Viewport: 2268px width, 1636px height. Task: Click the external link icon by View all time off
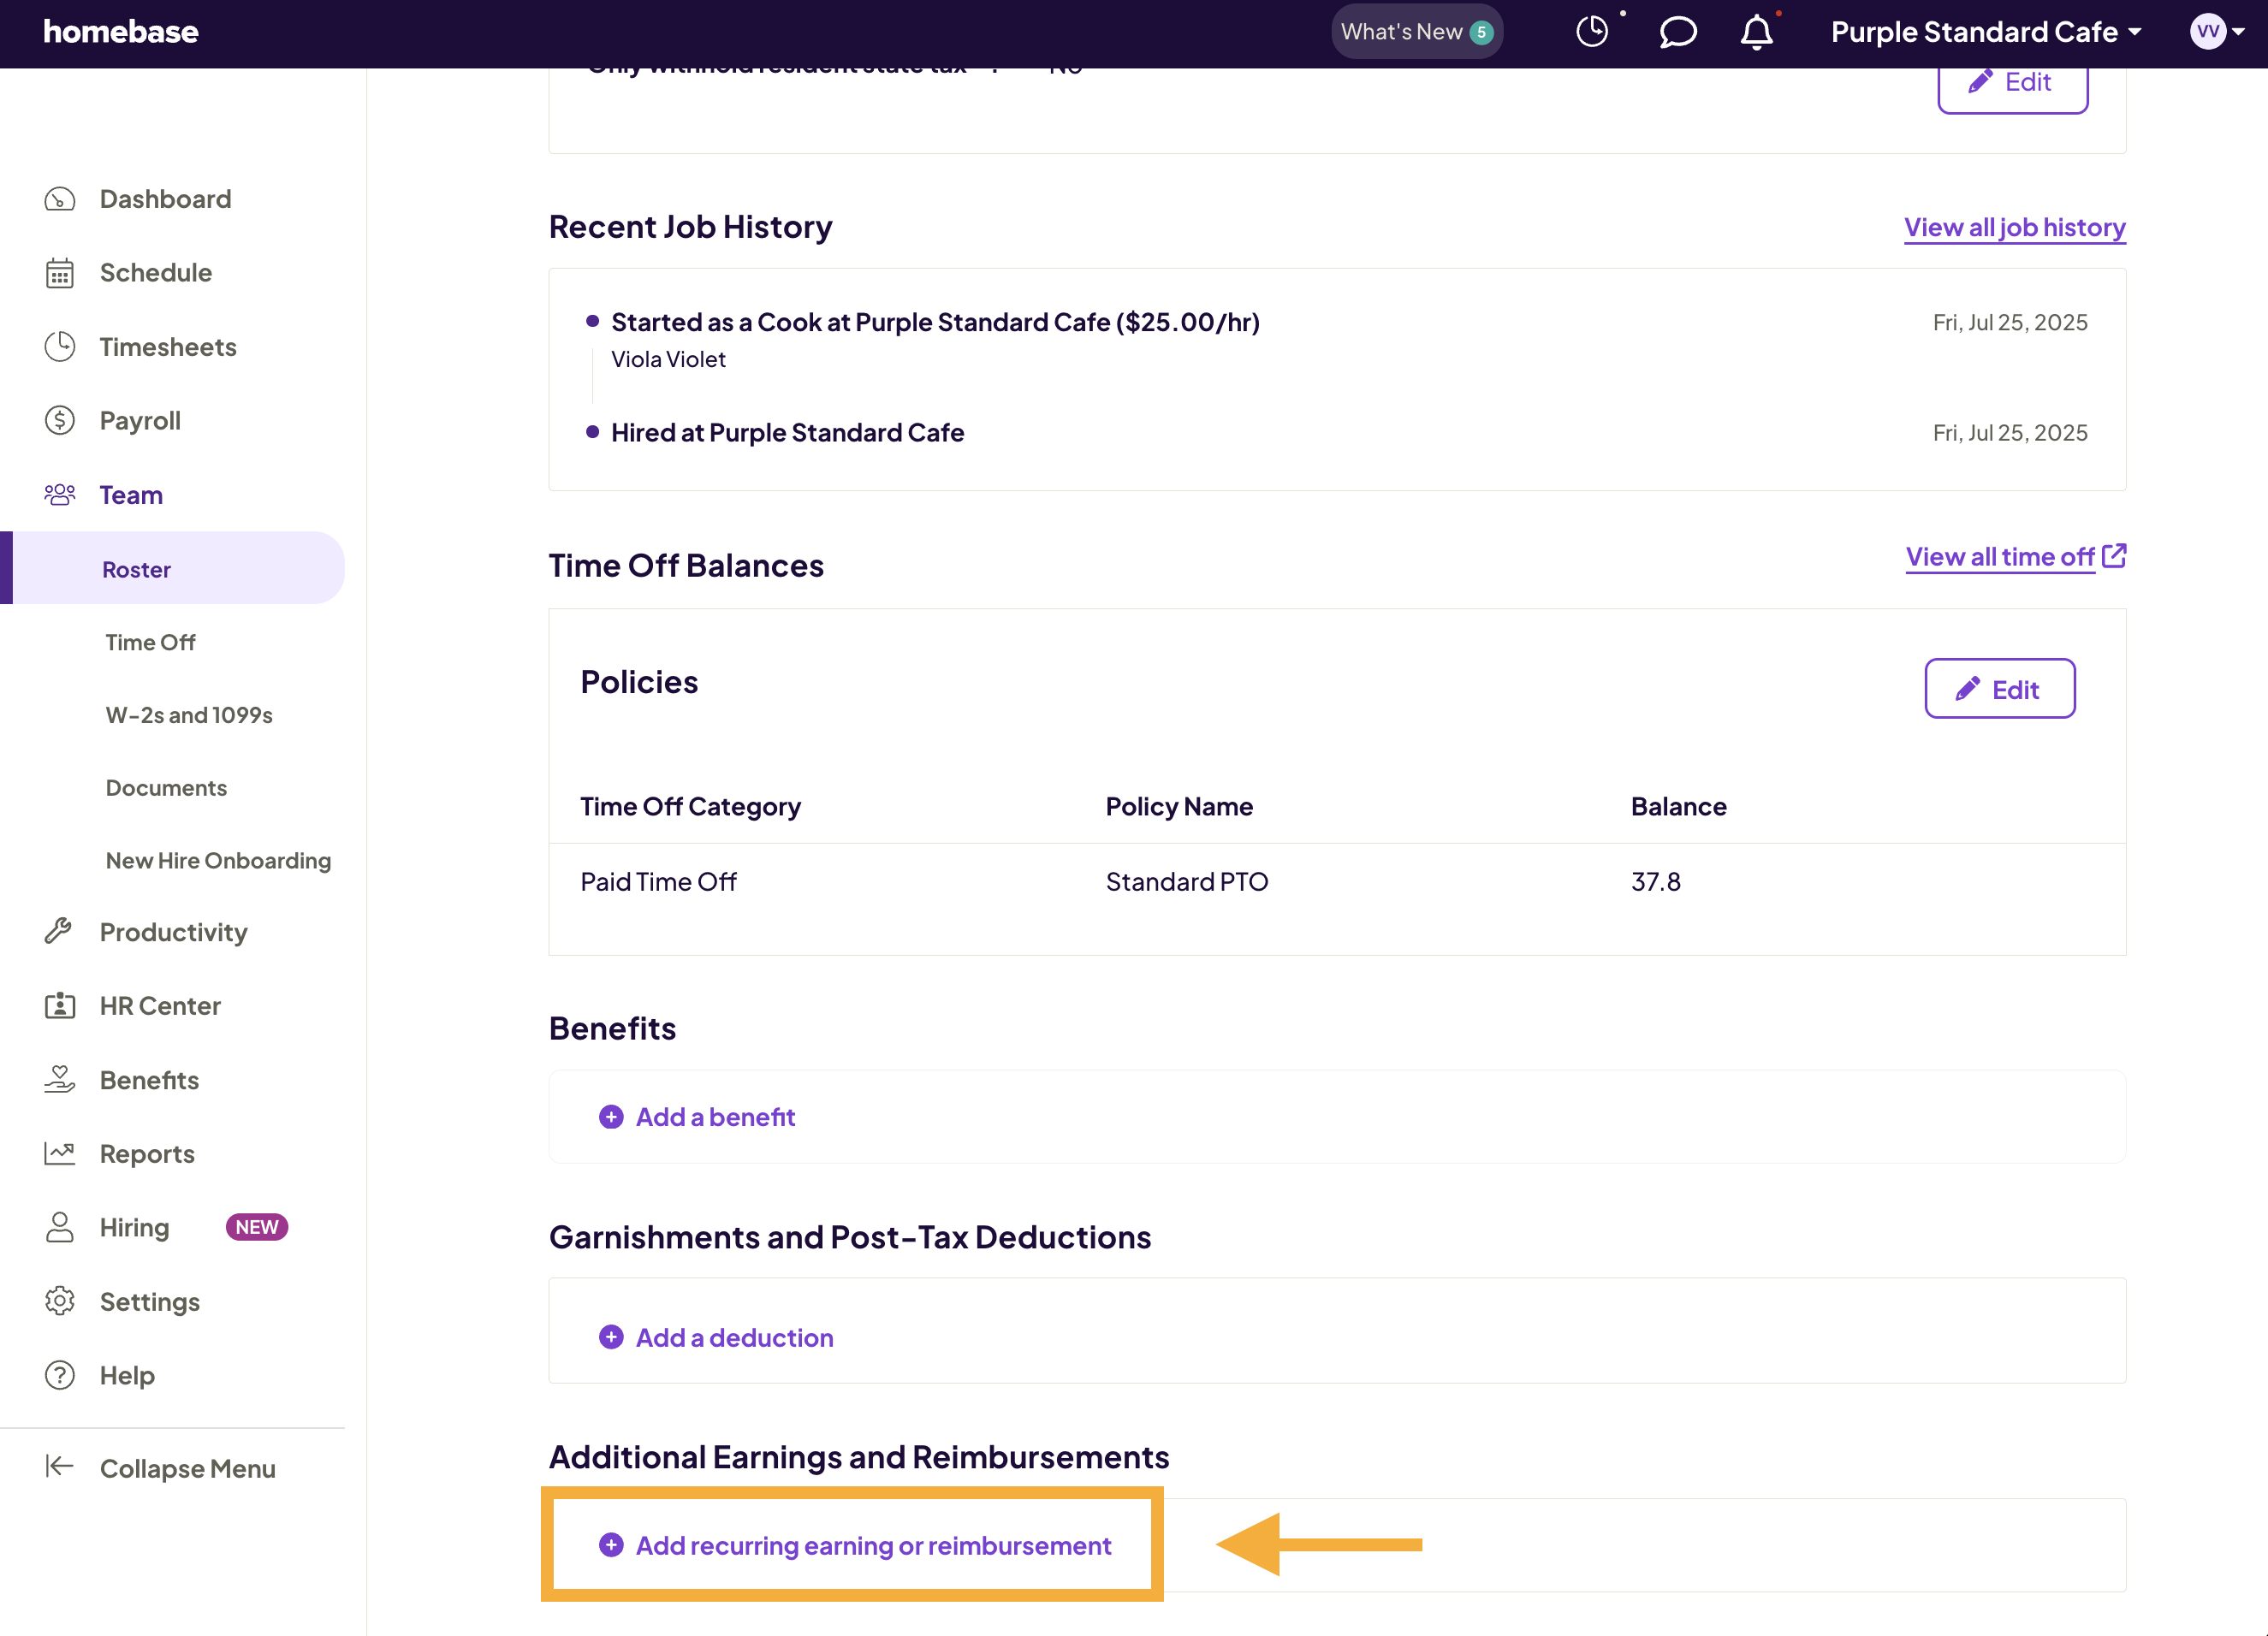(2114, 556)
